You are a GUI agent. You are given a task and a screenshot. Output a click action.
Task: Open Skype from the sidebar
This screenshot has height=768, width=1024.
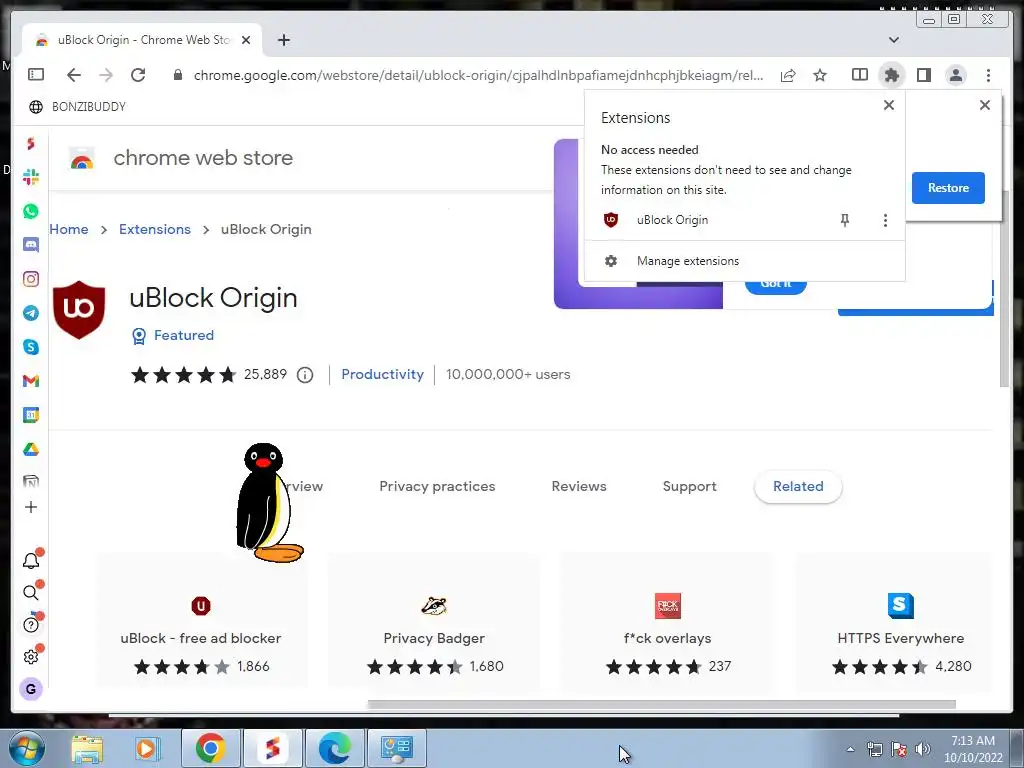click(31, 347)
